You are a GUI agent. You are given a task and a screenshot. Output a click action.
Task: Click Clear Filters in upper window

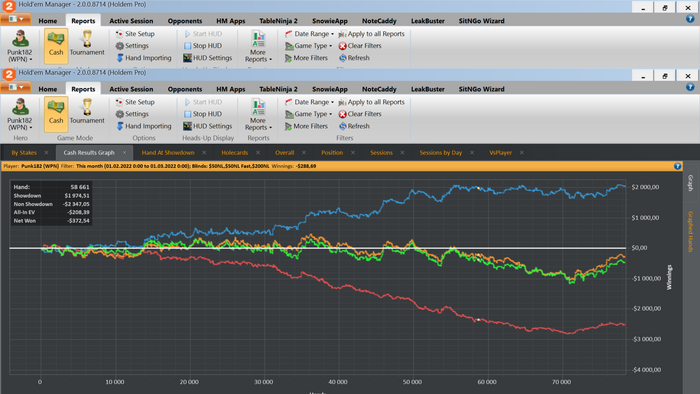[360, 46]
